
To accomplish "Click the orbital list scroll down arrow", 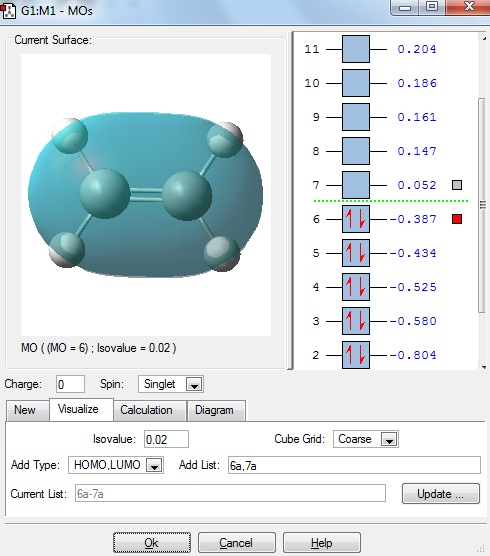I will click(484, 367).
